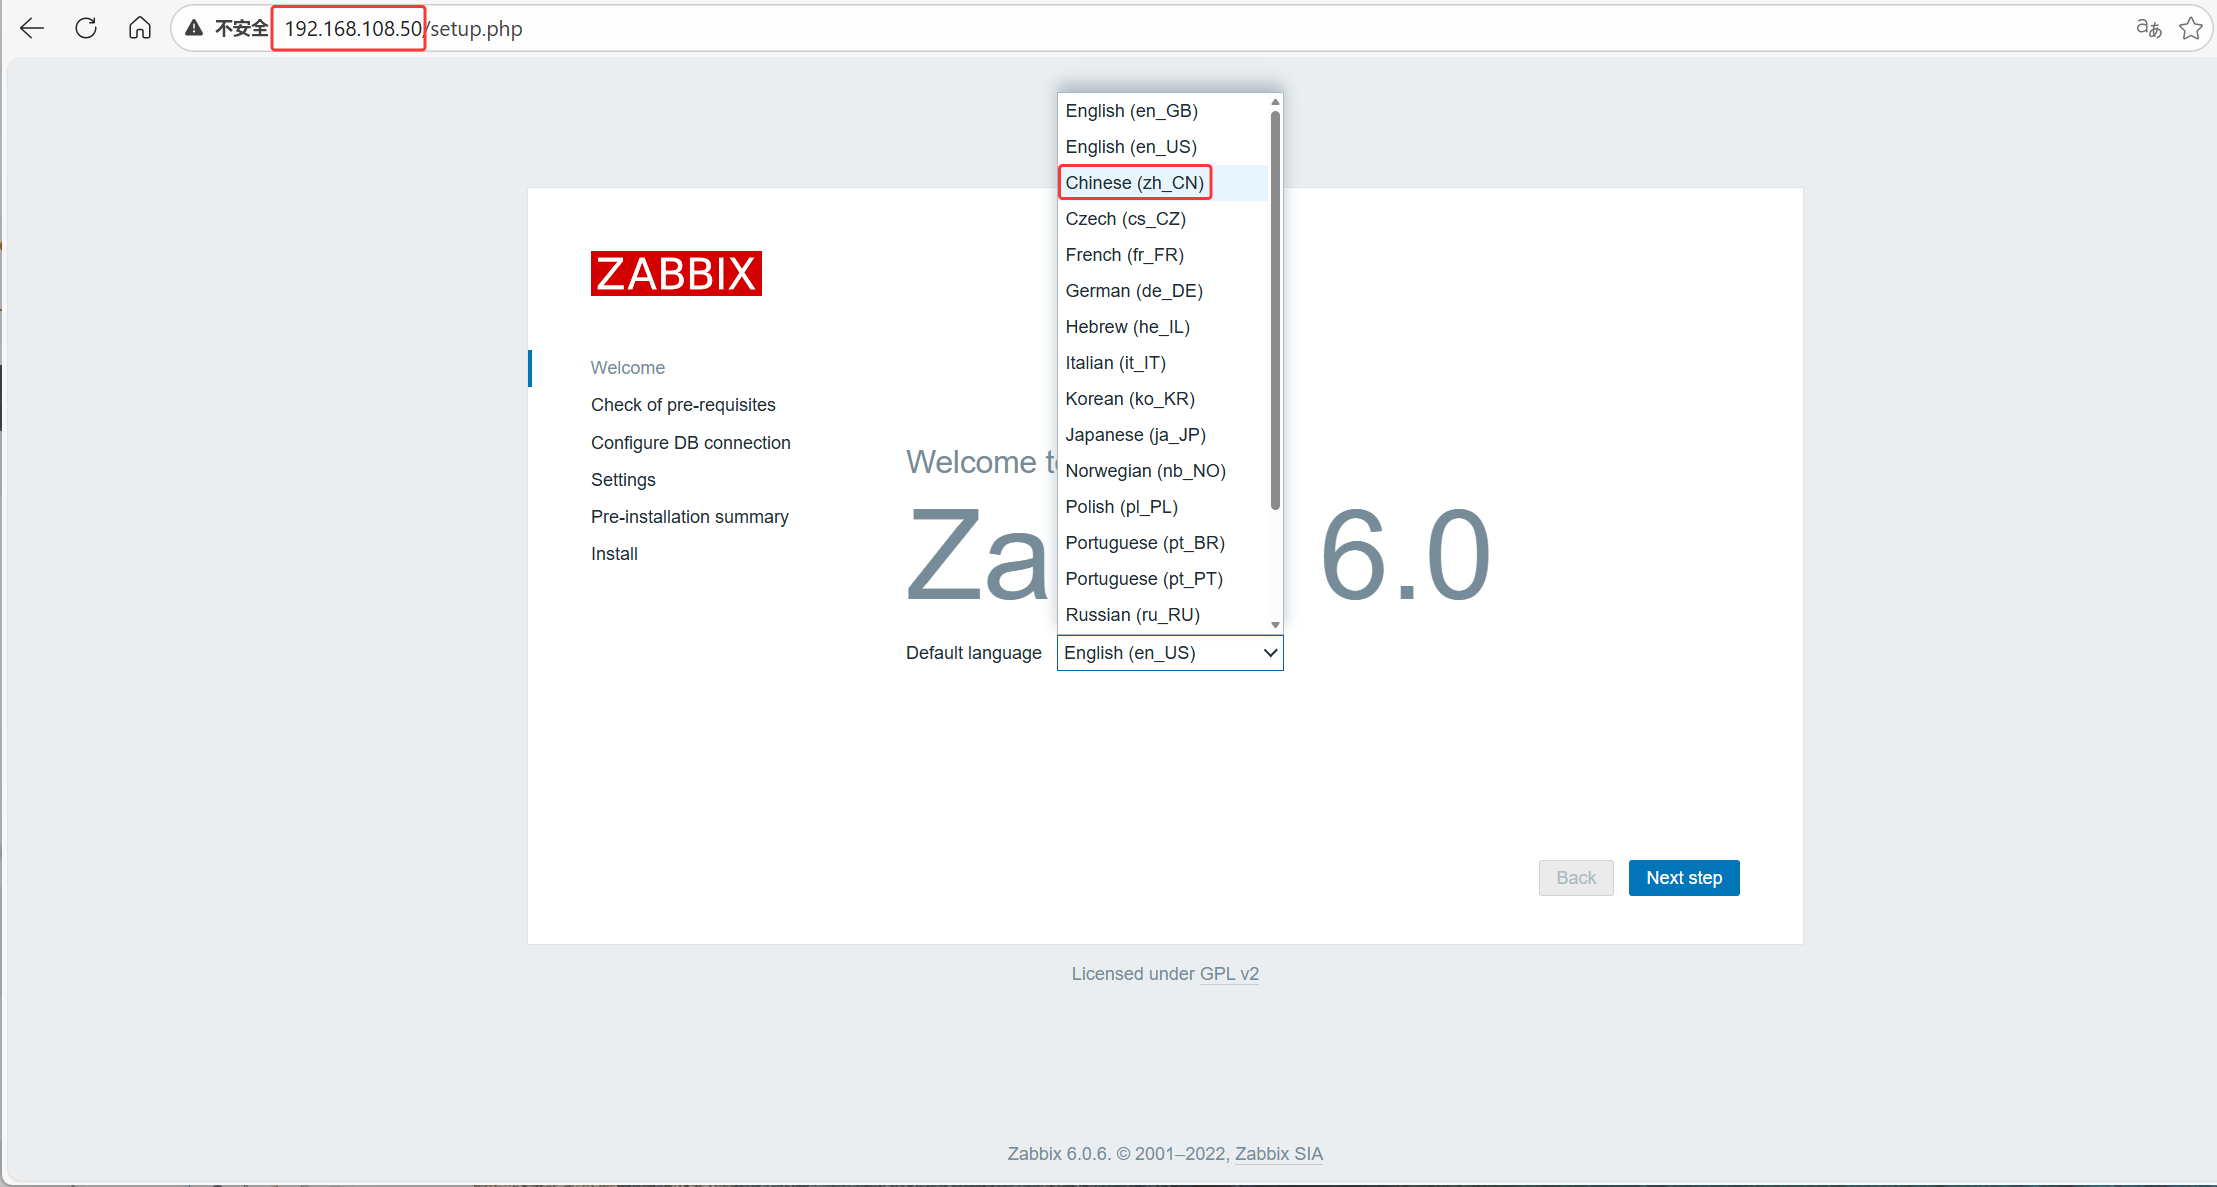
Task: Click the language list scrollbar thumb
Action: tap(1275, 310)
